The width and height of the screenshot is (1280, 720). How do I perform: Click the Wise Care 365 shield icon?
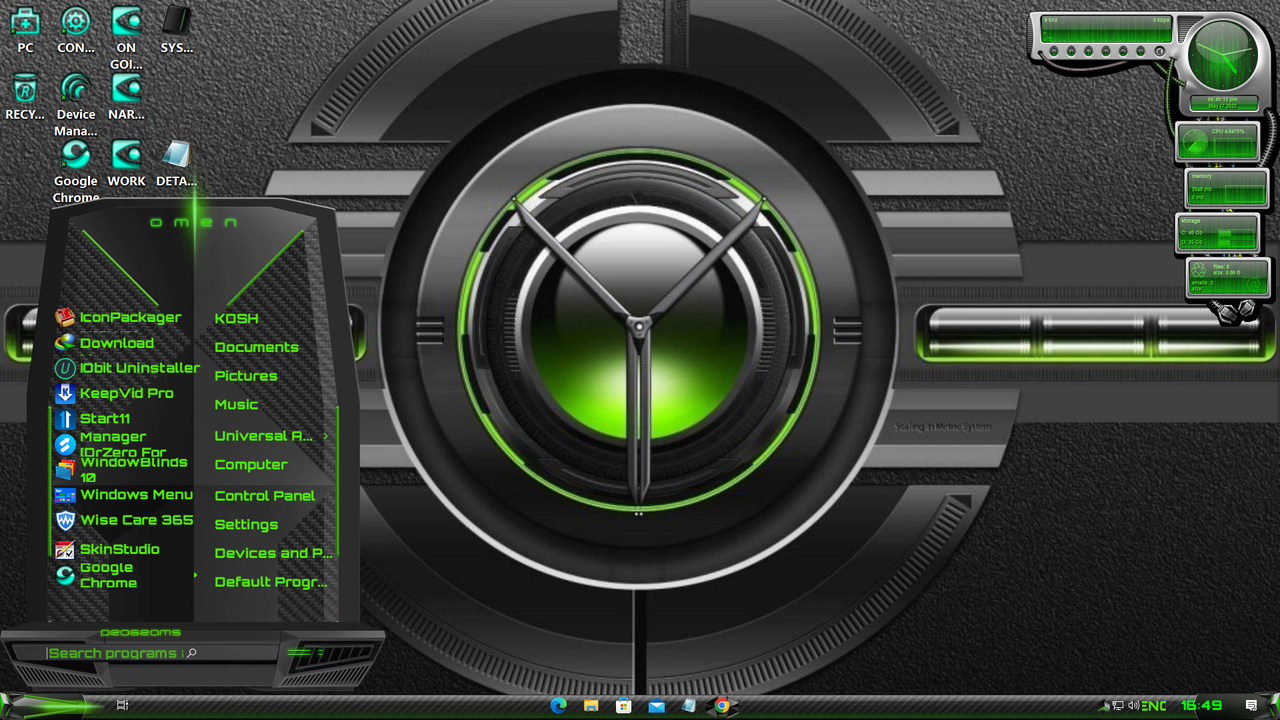65,520
